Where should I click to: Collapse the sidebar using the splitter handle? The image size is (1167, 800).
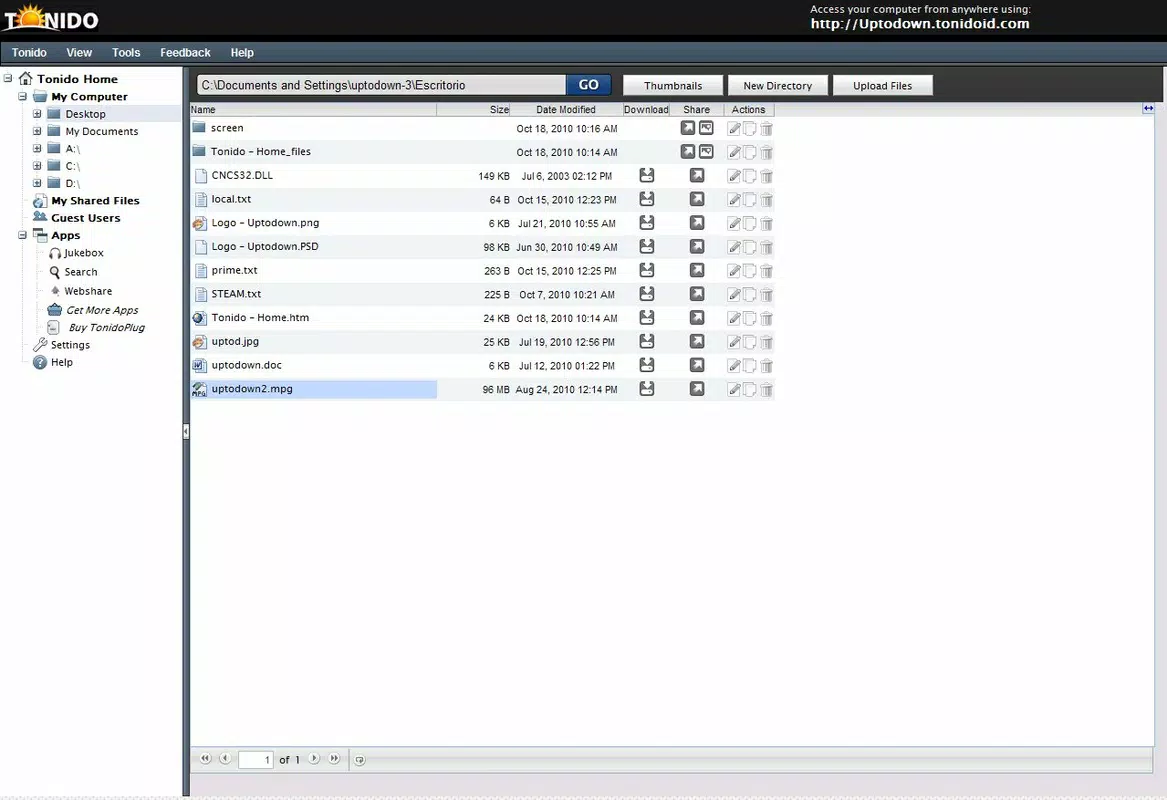pyautogui.click(x=185, y=432)
